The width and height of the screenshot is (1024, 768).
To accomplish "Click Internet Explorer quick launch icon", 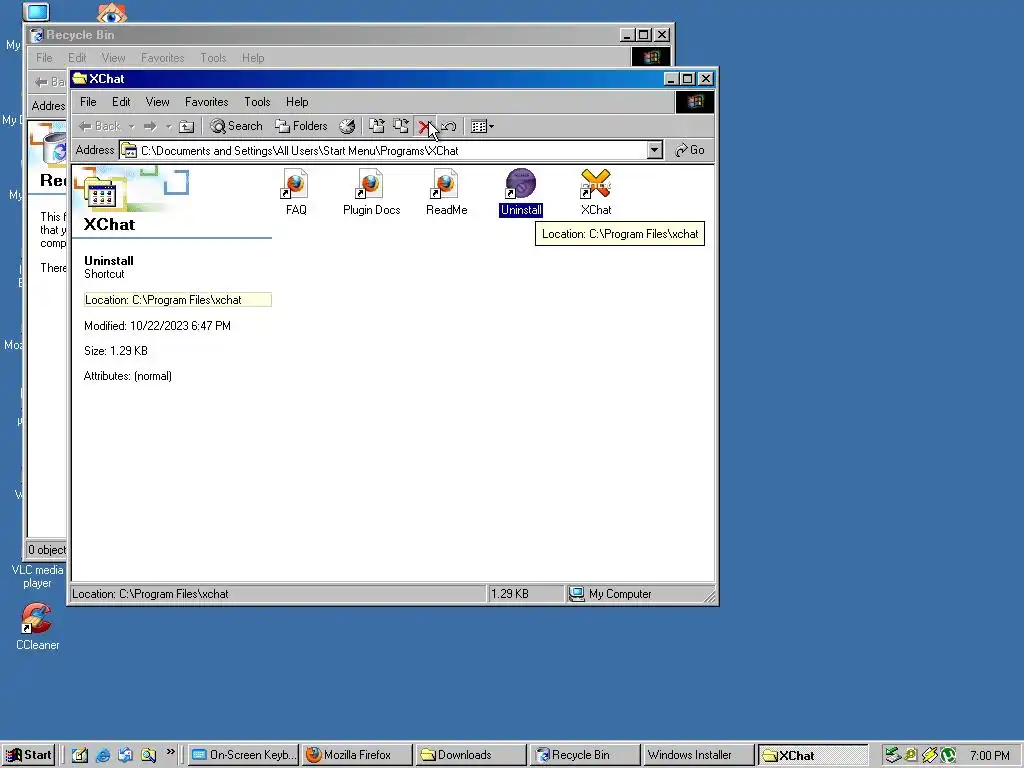I will tap(103, 756).
